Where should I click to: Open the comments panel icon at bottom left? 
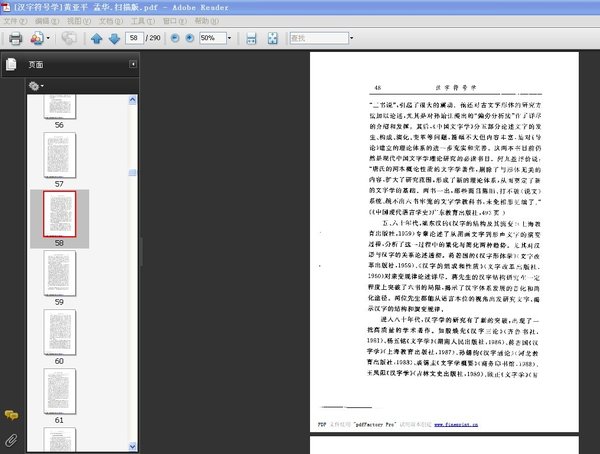(x=11, y=415)
